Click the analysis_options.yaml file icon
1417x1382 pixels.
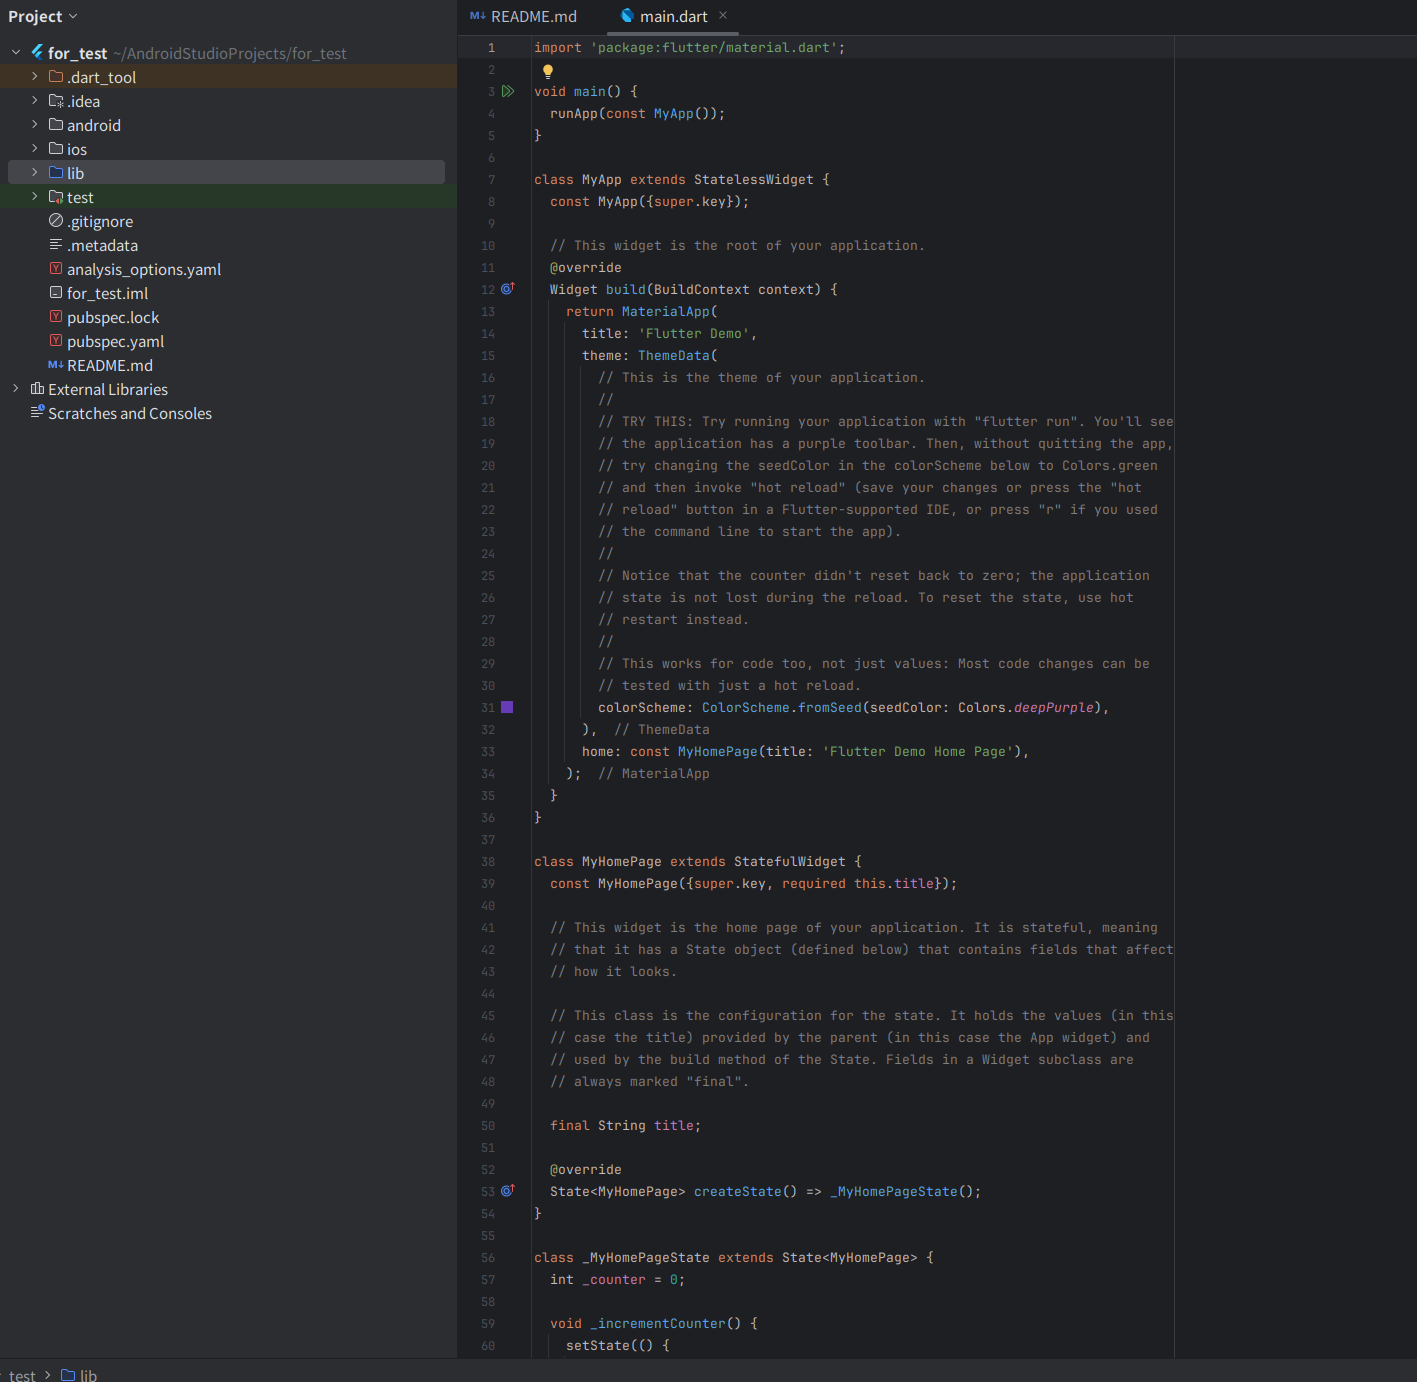(56, 269)
